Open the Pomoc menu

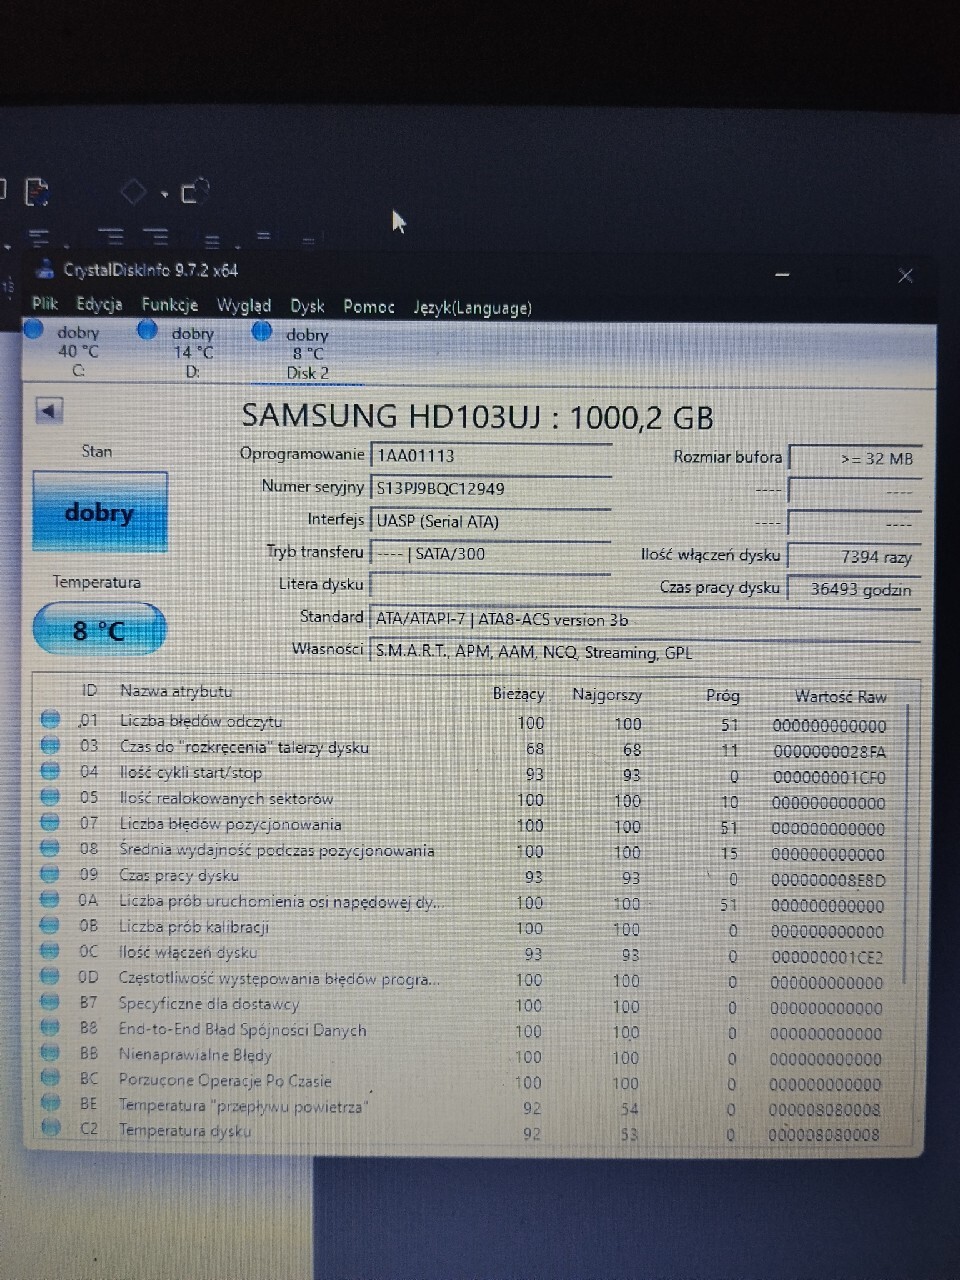point(369,307)
